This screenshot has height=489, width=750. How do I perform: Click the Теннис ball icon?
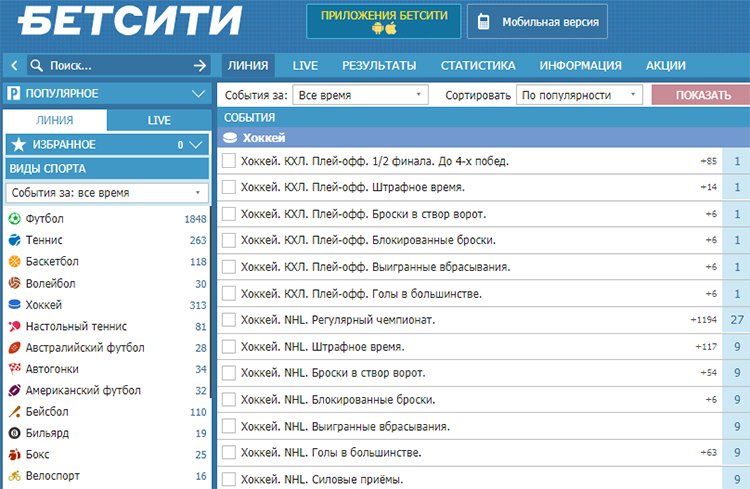pos(14,240)
